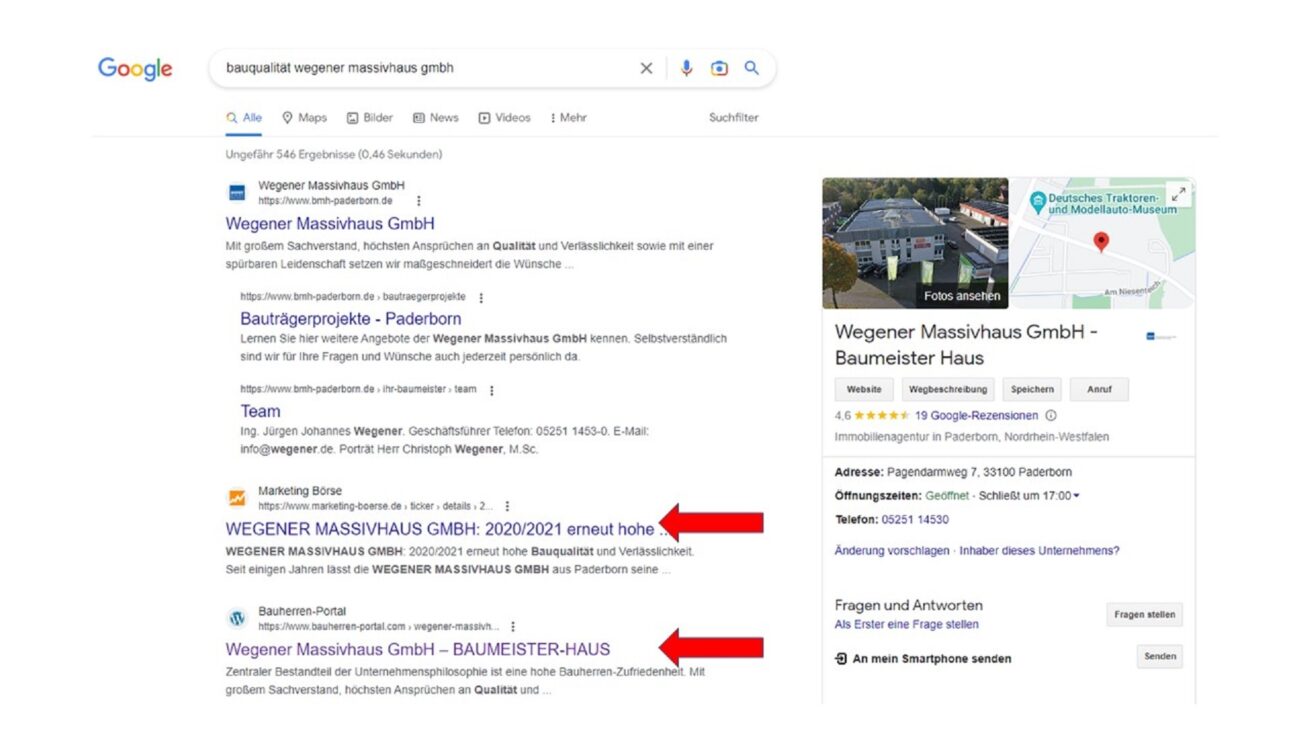Click the WordPress icon beside Bauherren-Portal
Screen dimensions: 1310x737
point(235,611)
